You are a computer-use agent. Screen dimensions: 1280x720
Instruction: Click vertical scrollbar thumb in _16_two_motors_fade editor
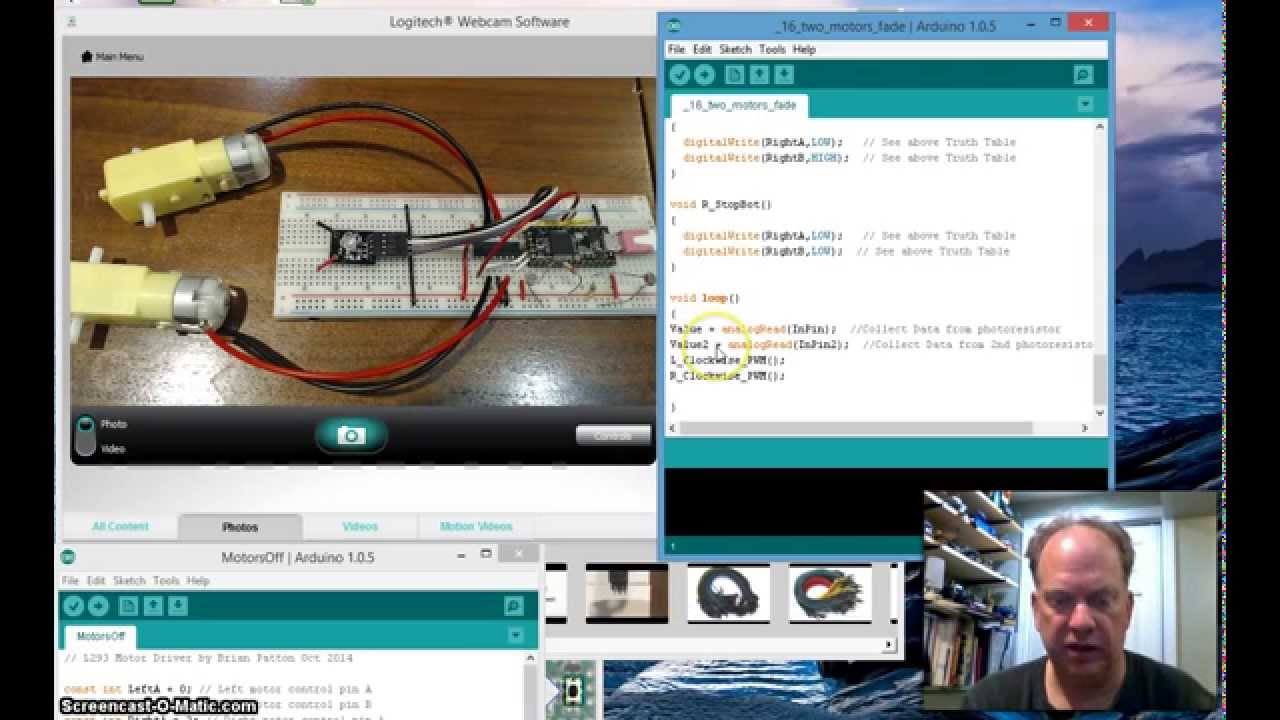pyautogui.click(x=1100, y=377)
